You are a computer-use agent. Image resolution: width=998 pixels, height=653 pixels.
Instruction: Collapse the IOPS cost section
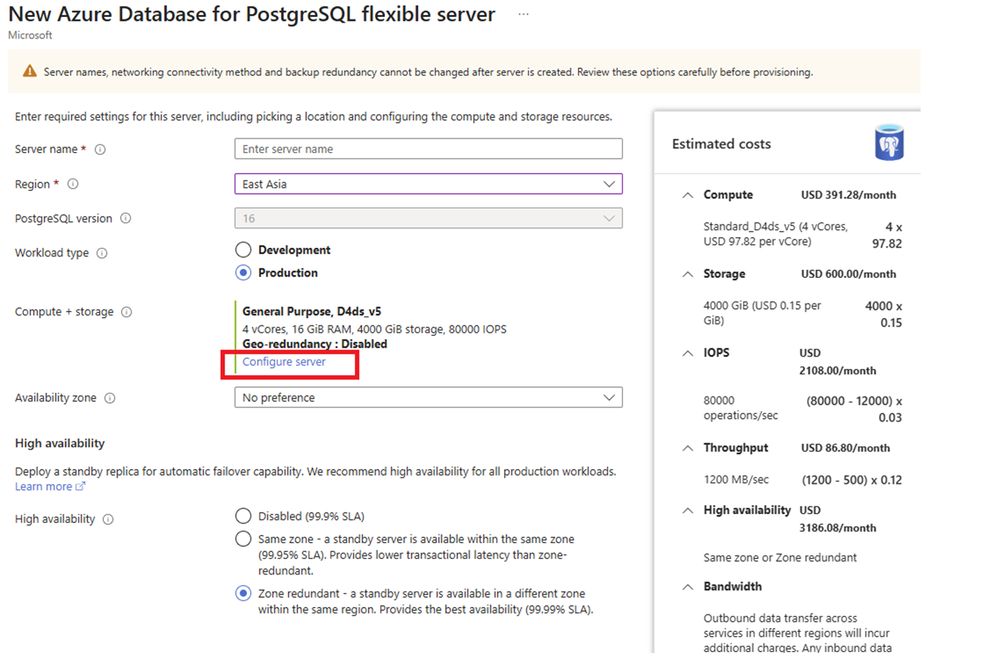(687, 353)
